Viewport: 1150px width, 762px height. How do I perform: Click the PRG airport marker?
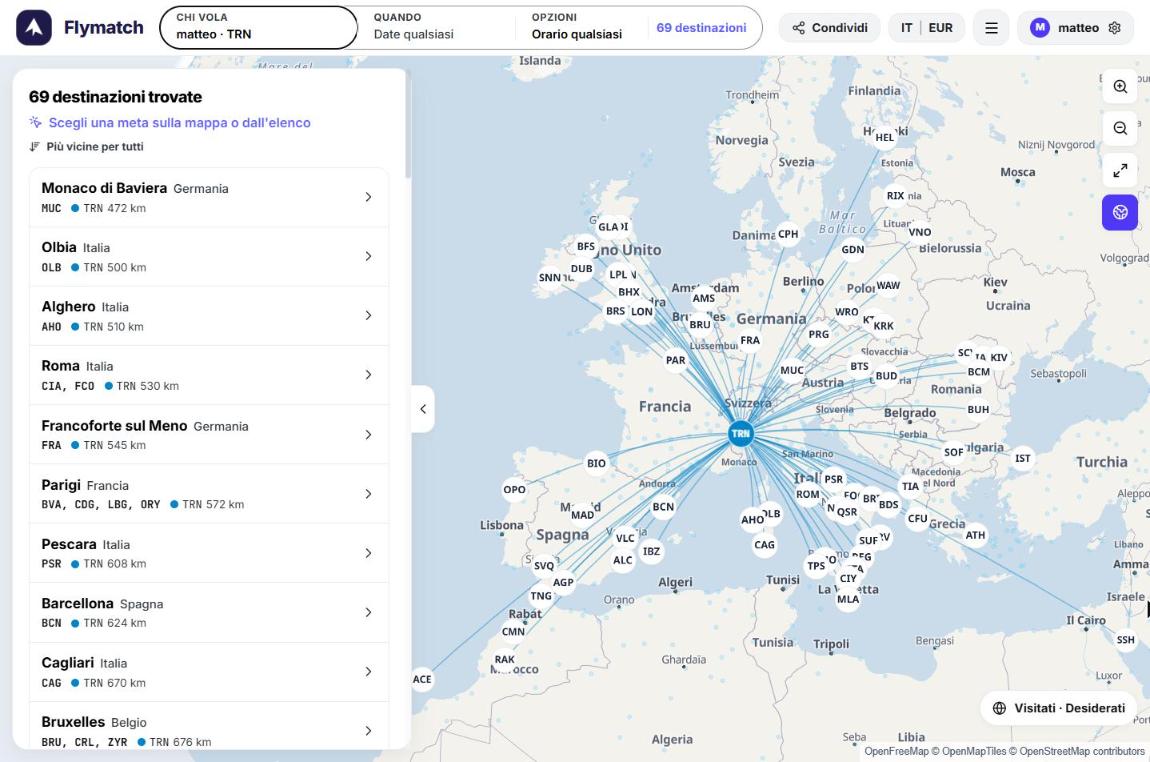point(818,334)
